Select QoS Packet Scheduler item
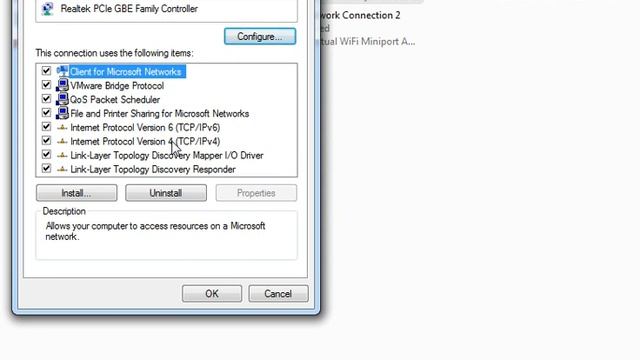 (x=115, y=100)
